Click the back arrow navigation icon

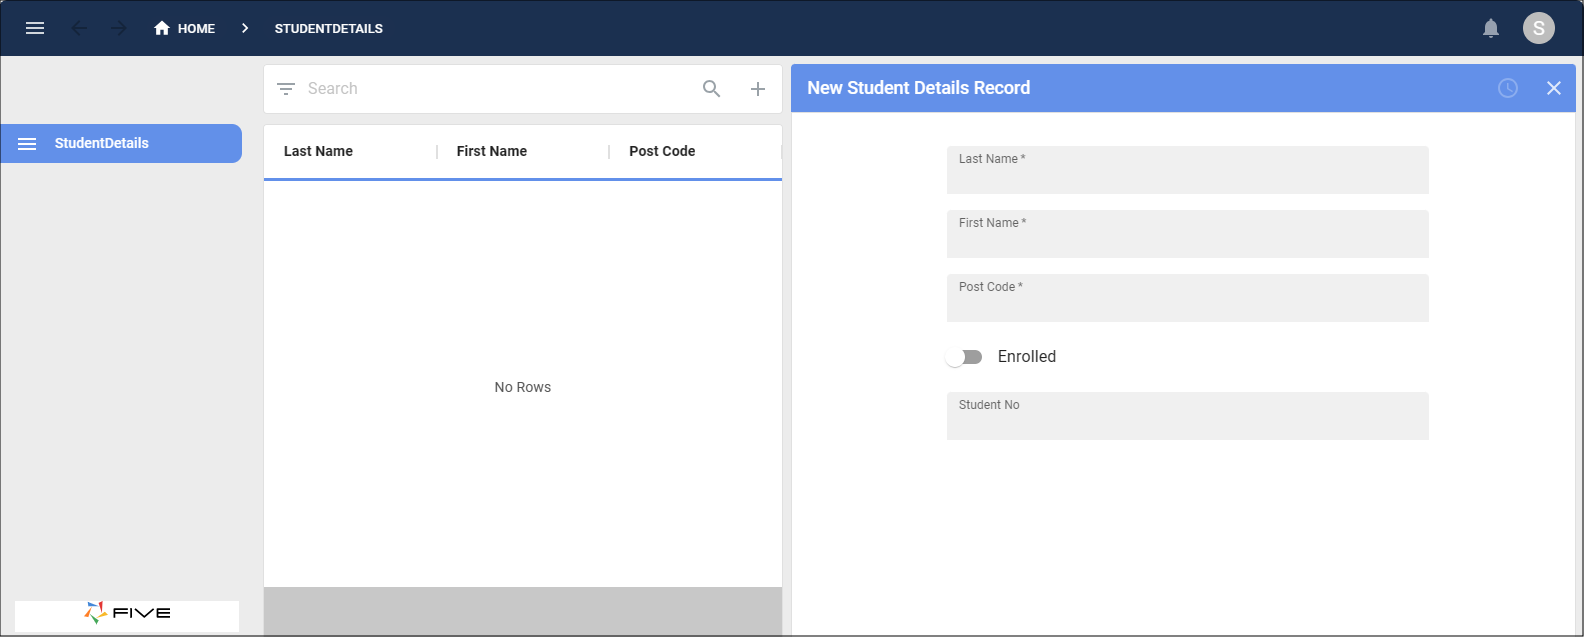79,28
